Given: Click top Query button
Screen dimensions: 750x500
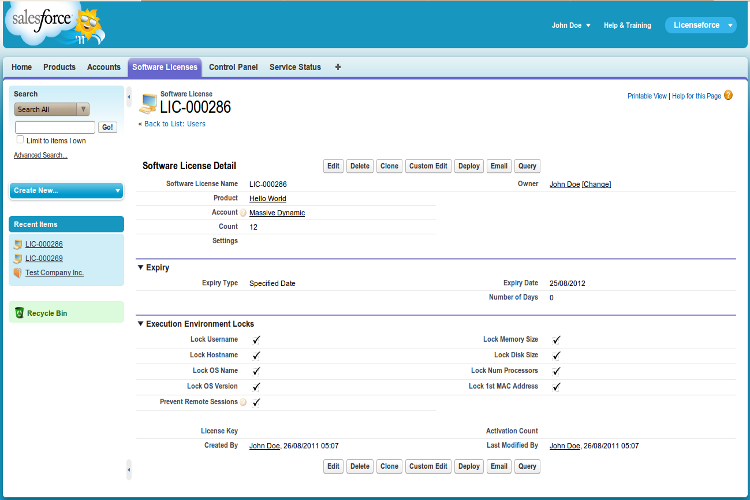Looking at the screenshot, I should coord(527,166).
